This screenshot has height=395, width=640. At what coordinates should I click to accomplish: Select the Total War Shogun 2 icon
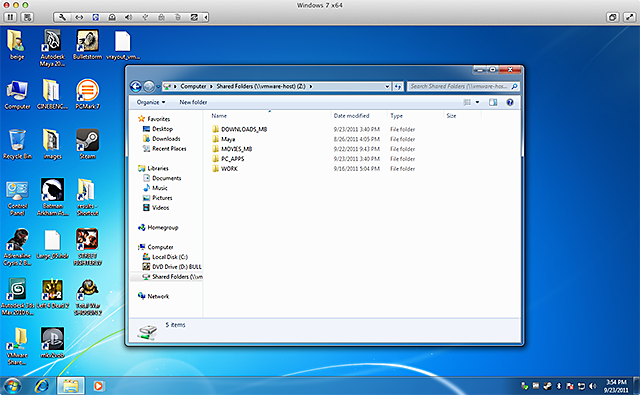pyautogui.click(x=88, y=297)
